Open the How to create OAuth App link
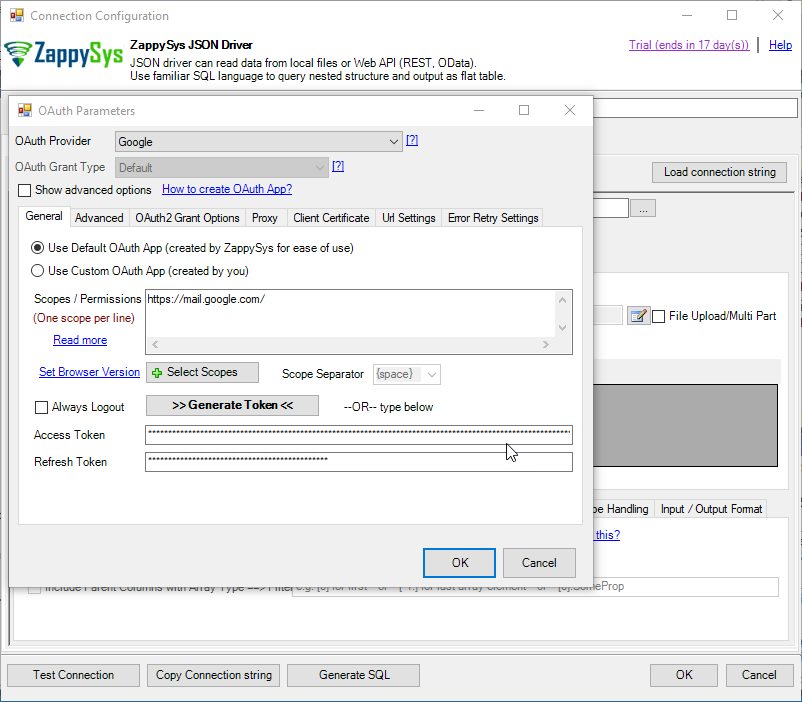 click(227, 189)
